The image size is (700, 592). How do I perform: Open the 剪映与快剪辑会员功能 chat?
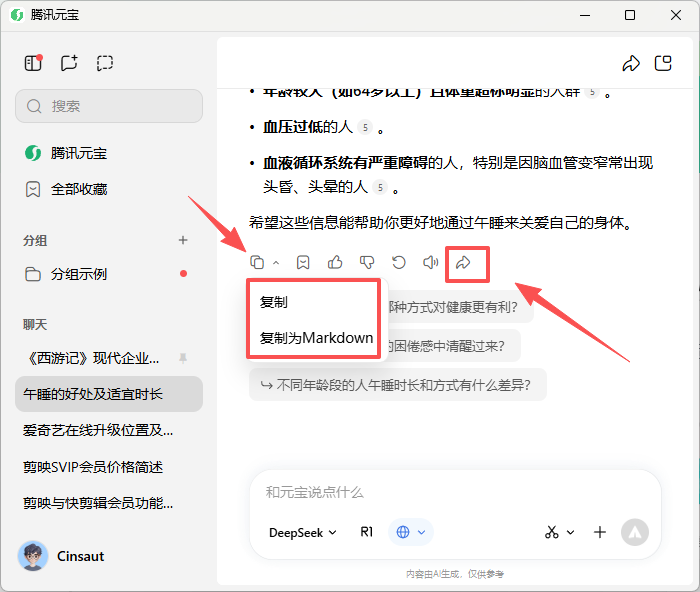[x=98, y=503]
